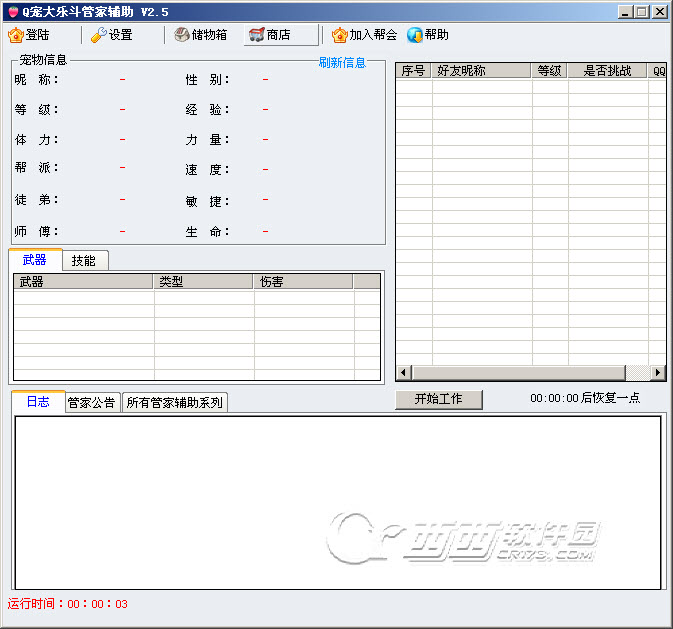Click the 等级 column header in friends list
673x629 pixels.
[549, 70]
